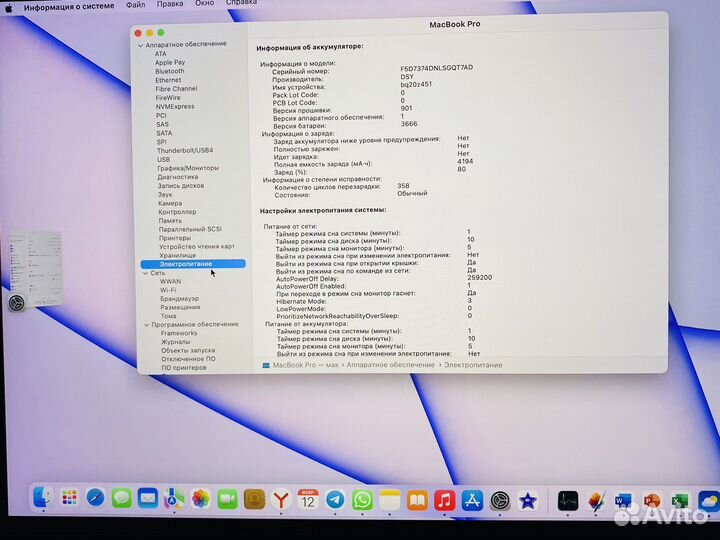This screenshot has height=540, width=720.
Task: Select Хранилище in the sidebar
Action: [x=178, y=255]
